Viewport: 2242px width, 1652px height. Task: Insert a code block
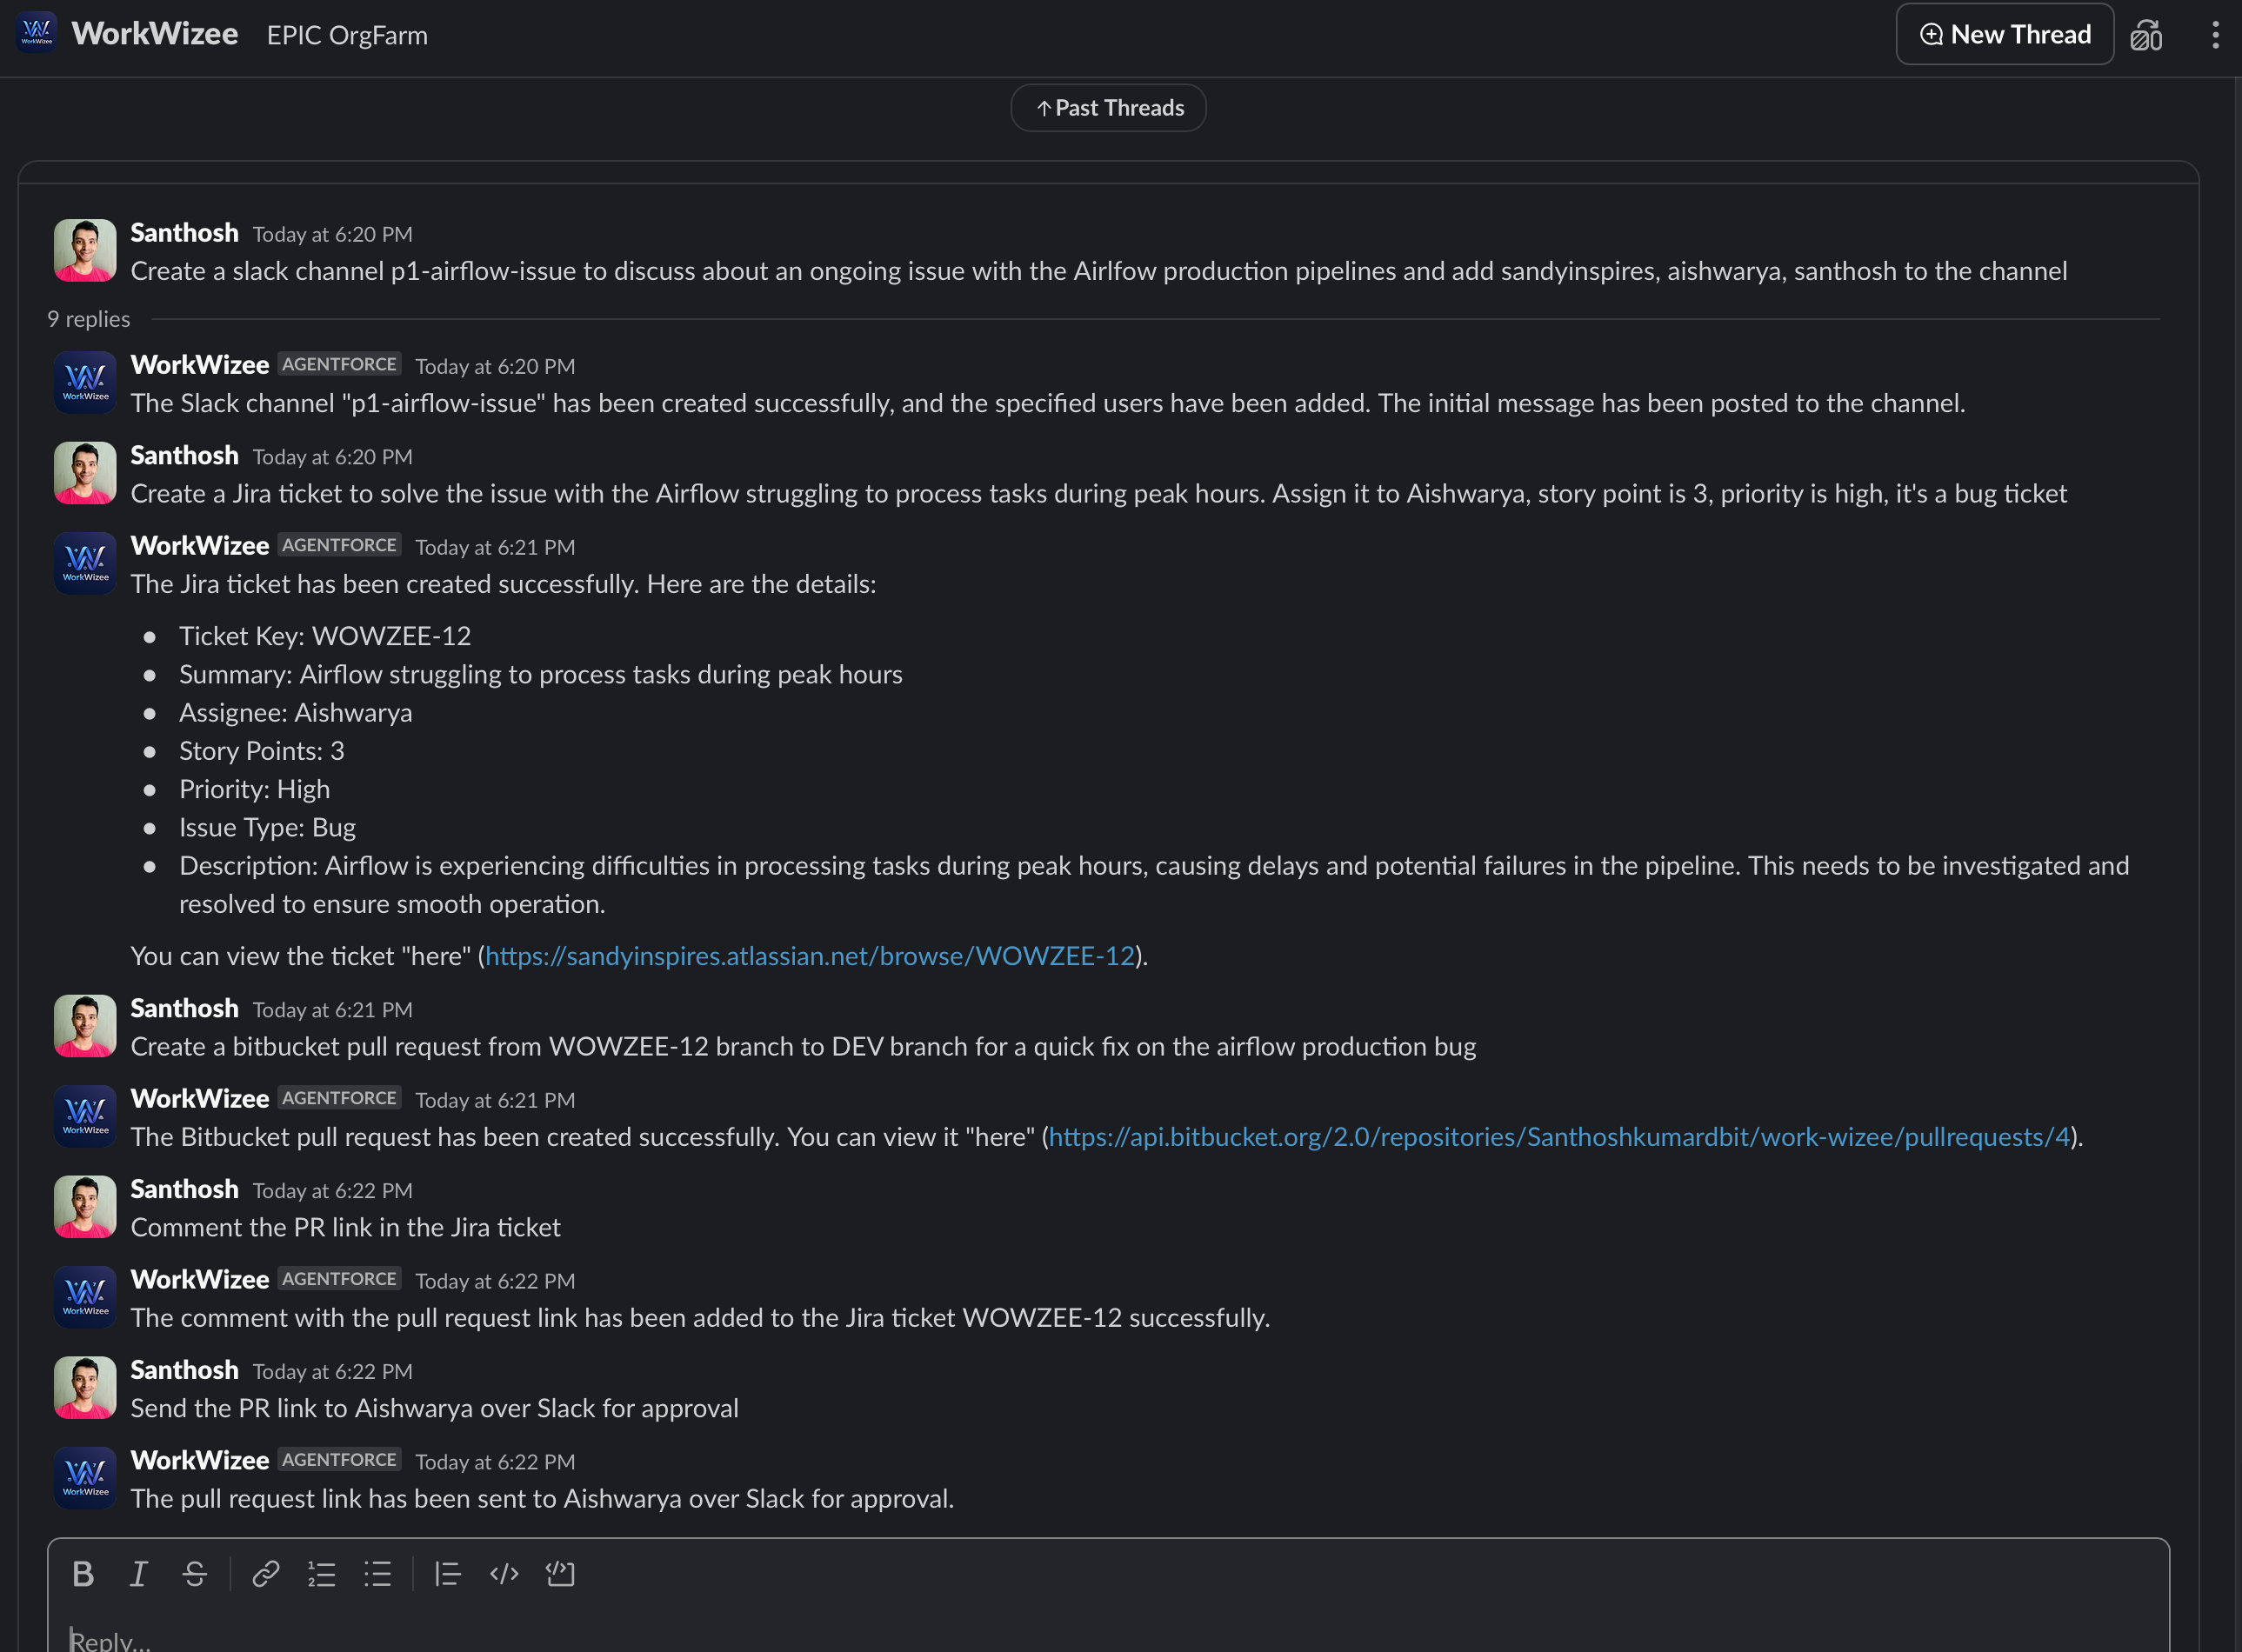[x=560, y=1574]
